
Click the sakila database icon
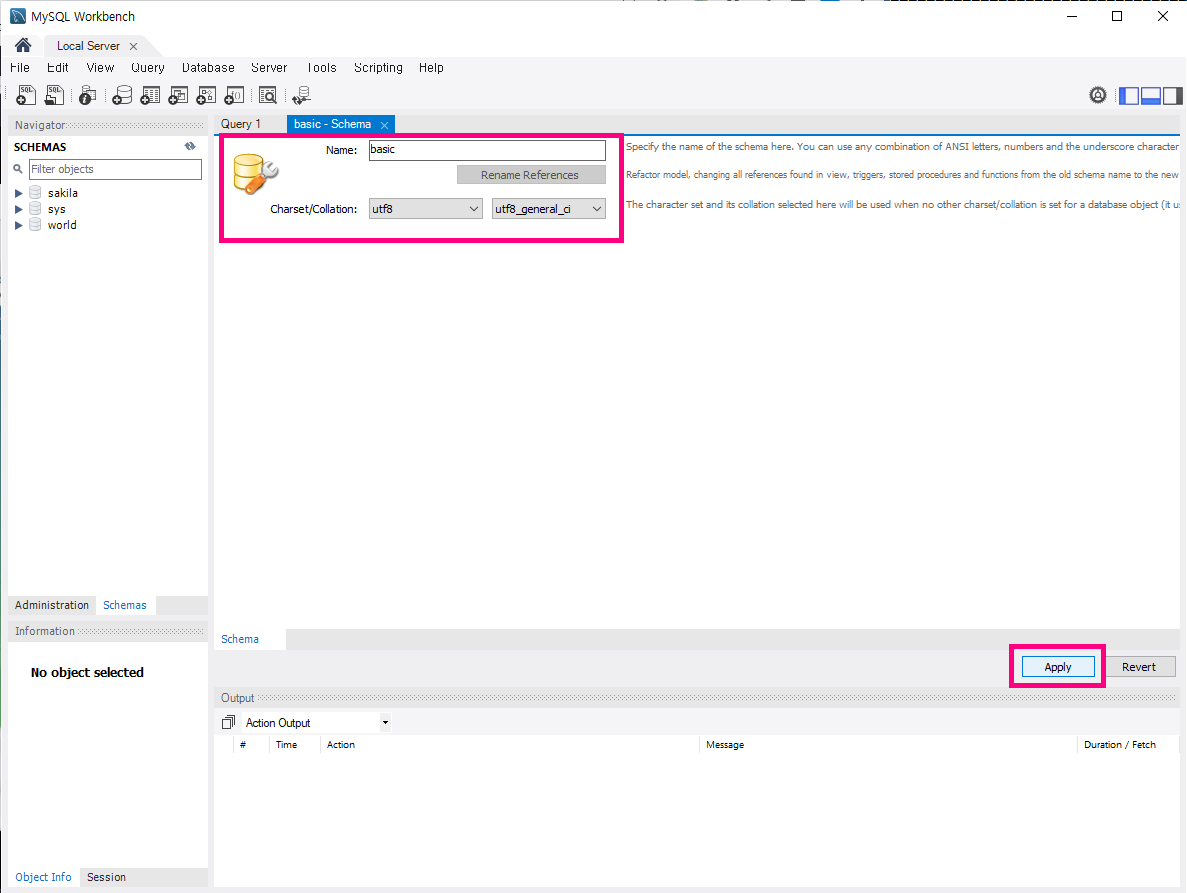coord(35,192)
